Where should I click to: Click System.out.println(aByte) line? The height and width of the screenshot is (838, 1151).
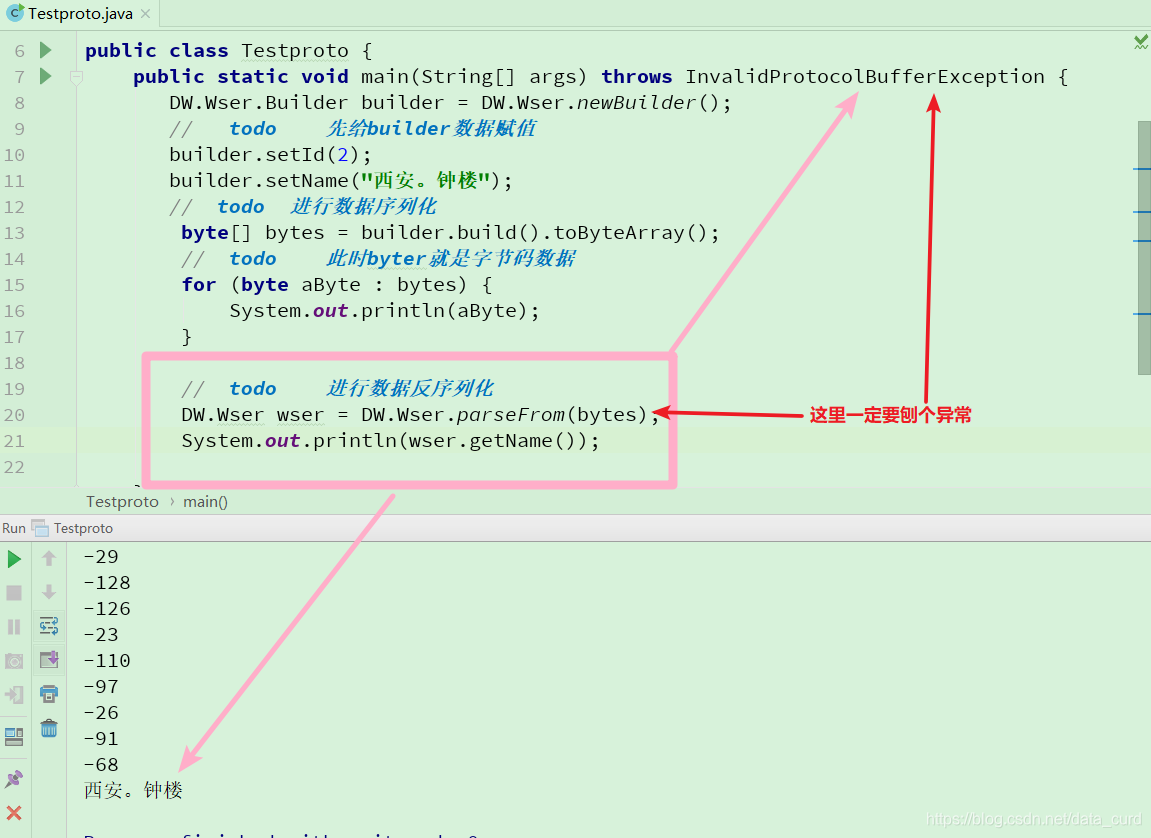click(384, 311)
